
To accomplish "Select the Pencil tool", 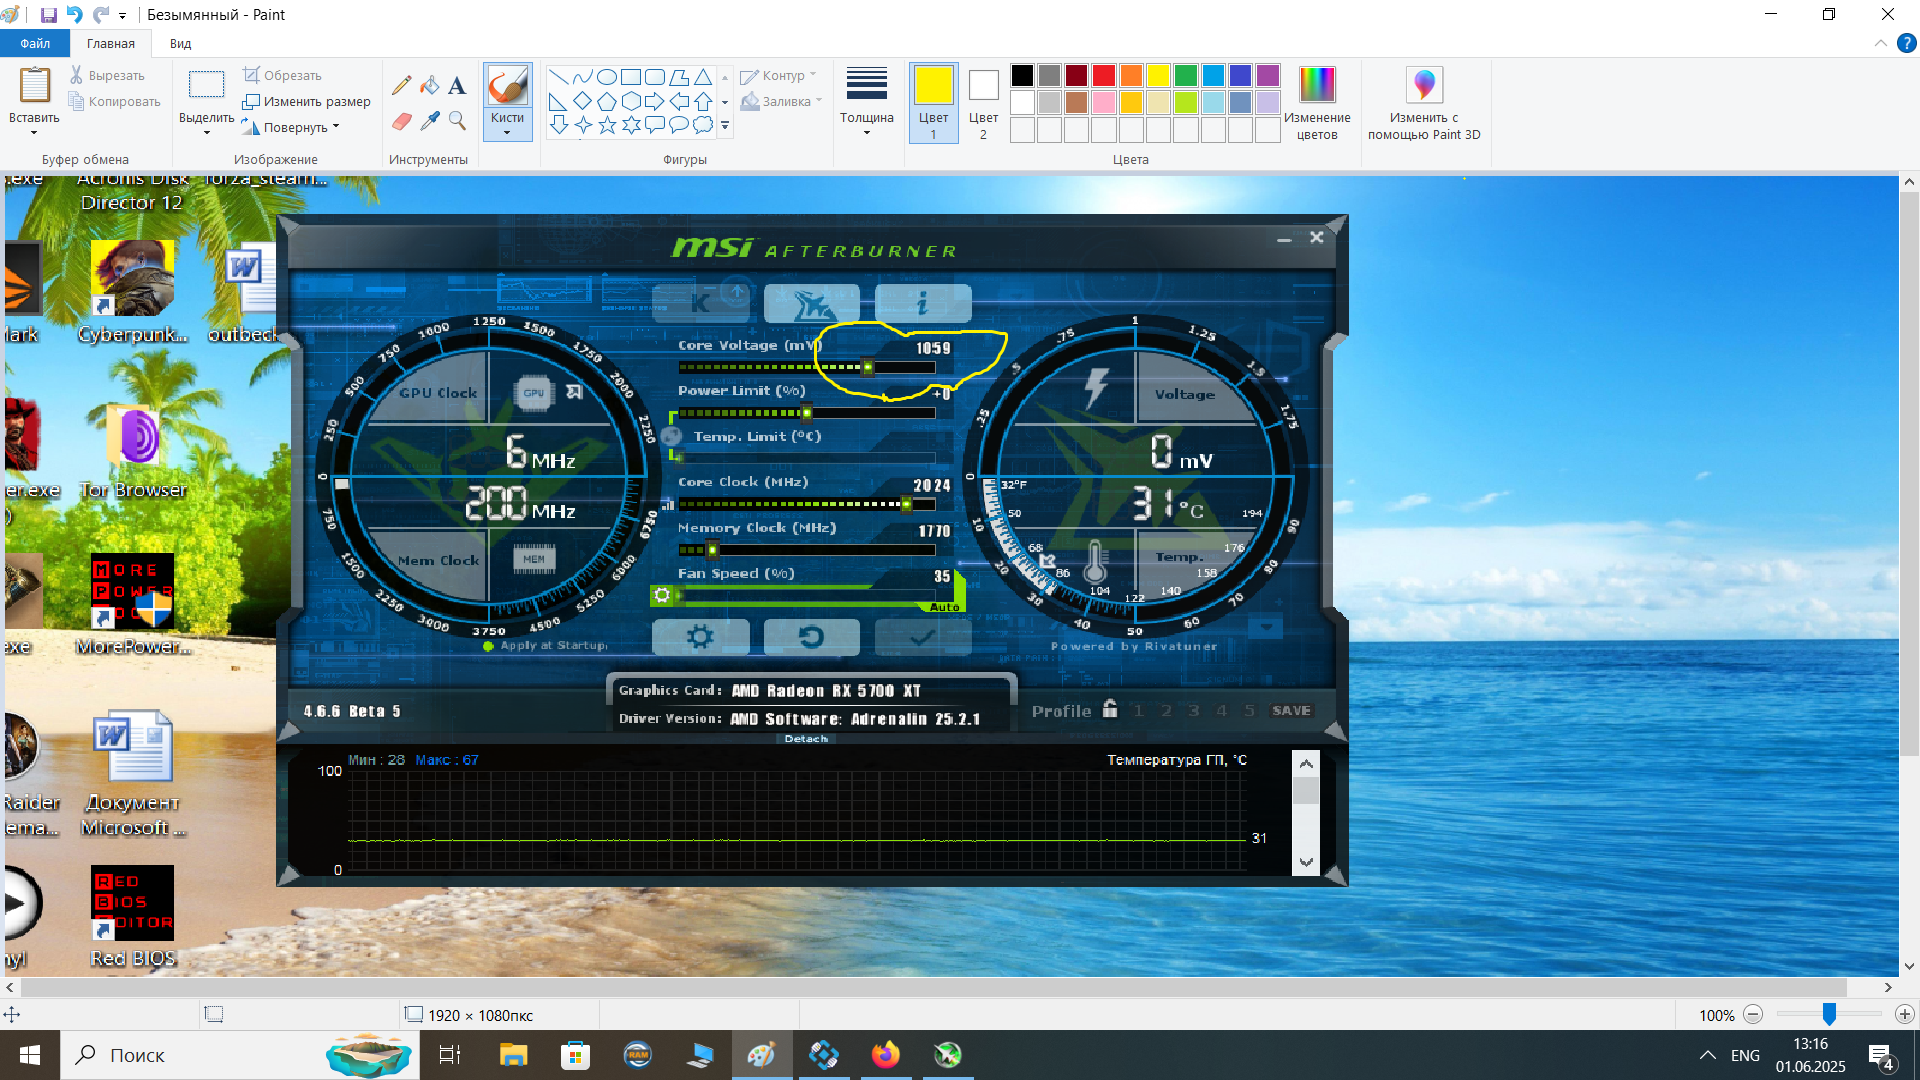I will click(x=401, y=86).
